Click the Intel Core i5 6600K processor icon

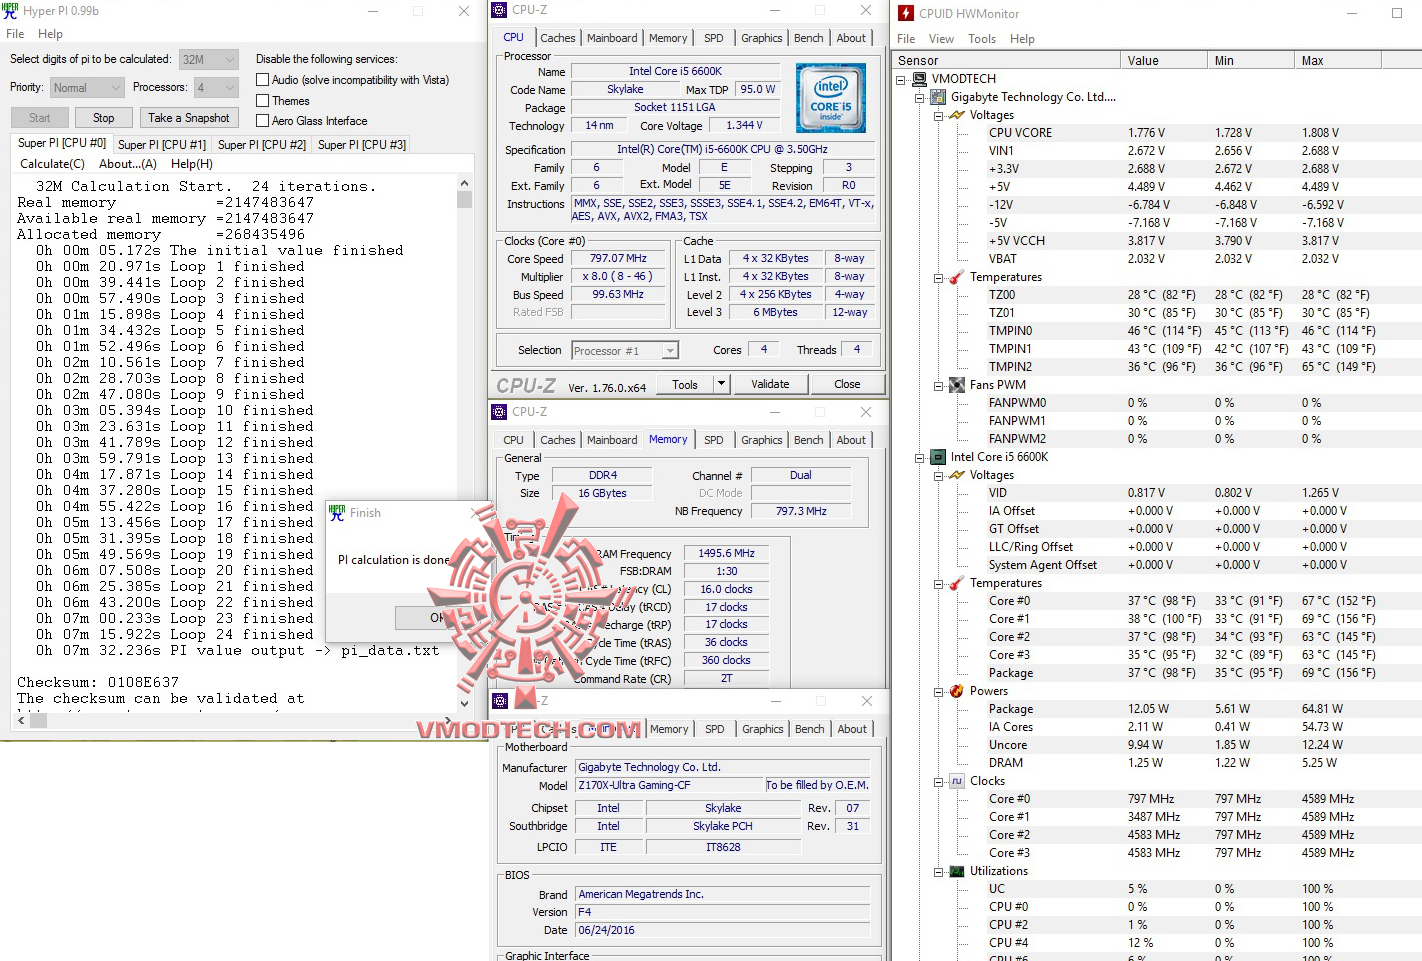tap(937, 457)
